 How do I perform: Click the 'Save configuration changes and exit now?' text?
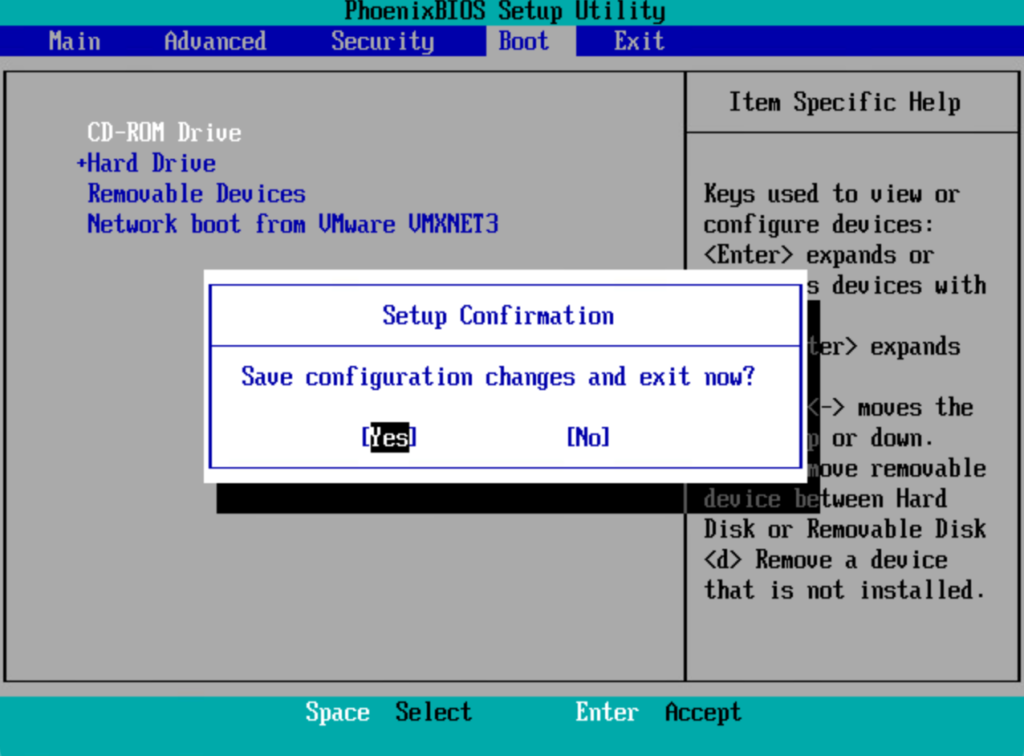tap(498, 377)
